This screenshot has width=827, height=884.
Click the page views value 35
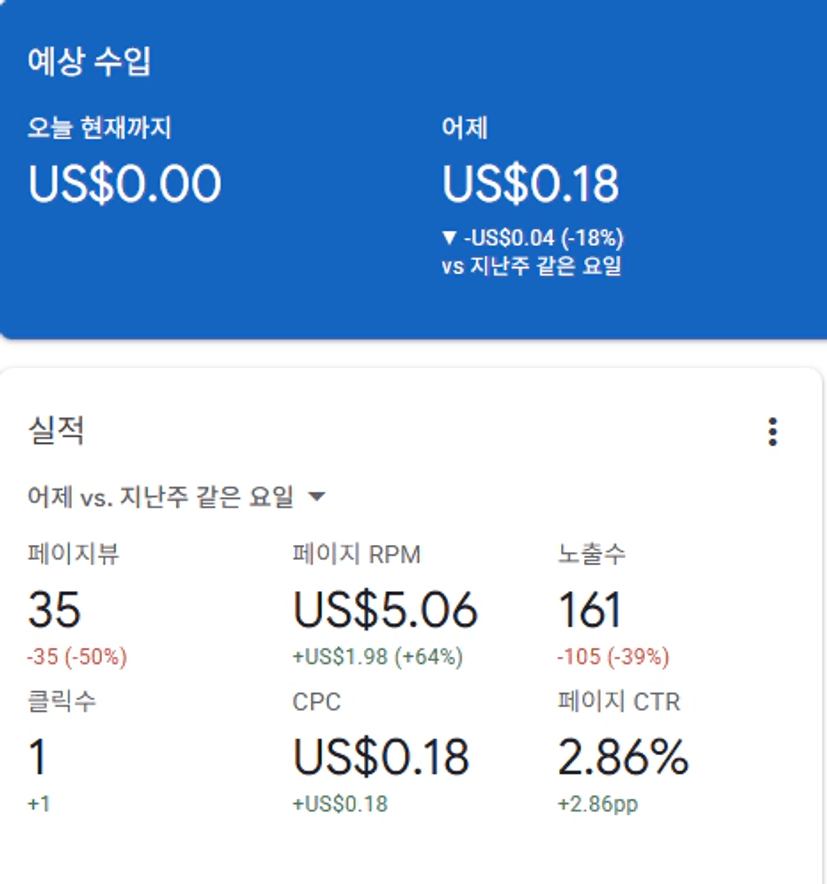point(54,610)
